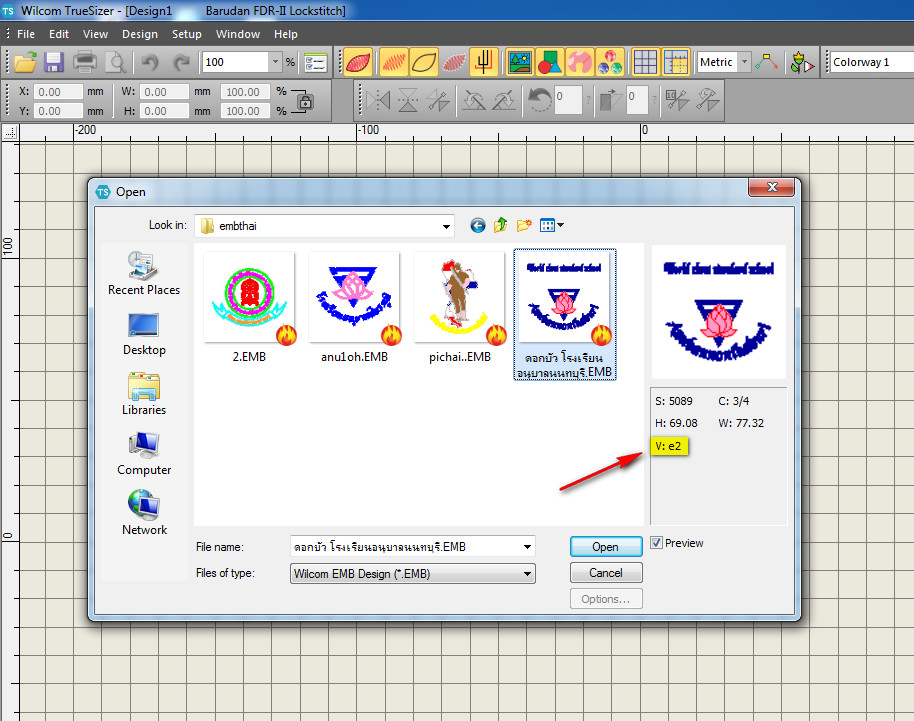Toggle Show Bitmaps picture icon

pyautogui.click(x=519, y=62)
